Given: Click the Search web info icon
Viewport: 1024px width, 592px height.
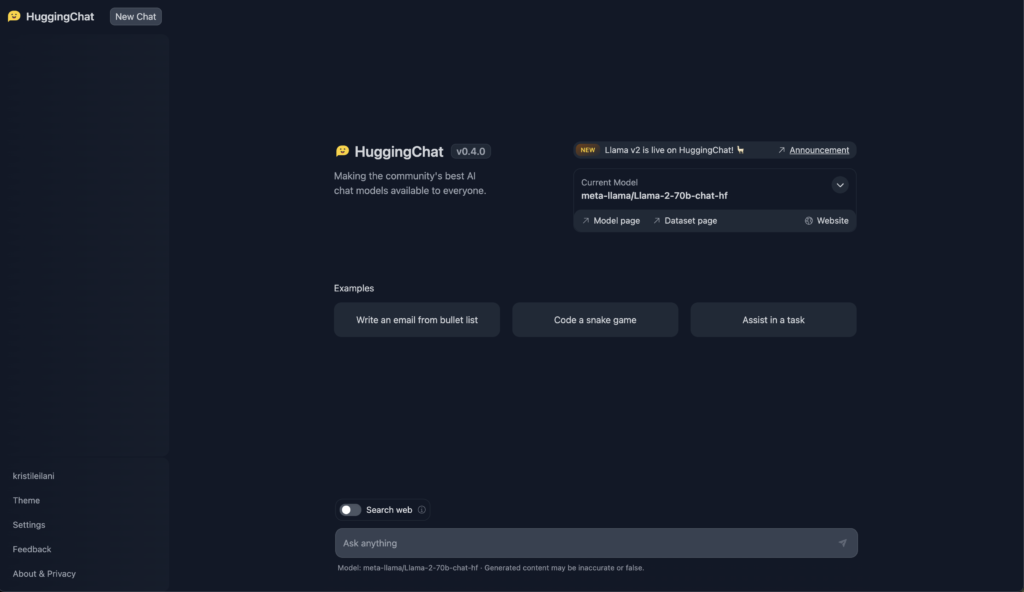Looking at the screenshot, I should tap(422, 510).
